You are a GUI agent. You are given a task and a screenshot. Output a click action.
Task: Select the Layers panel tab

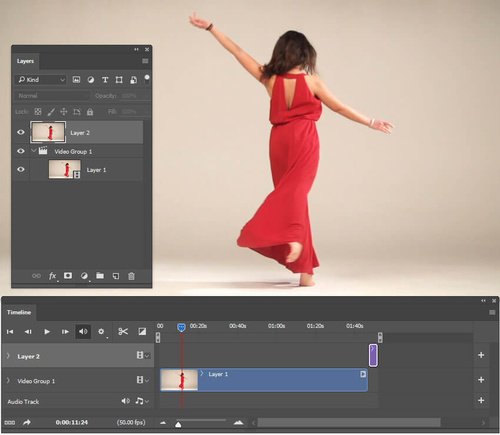25,61
